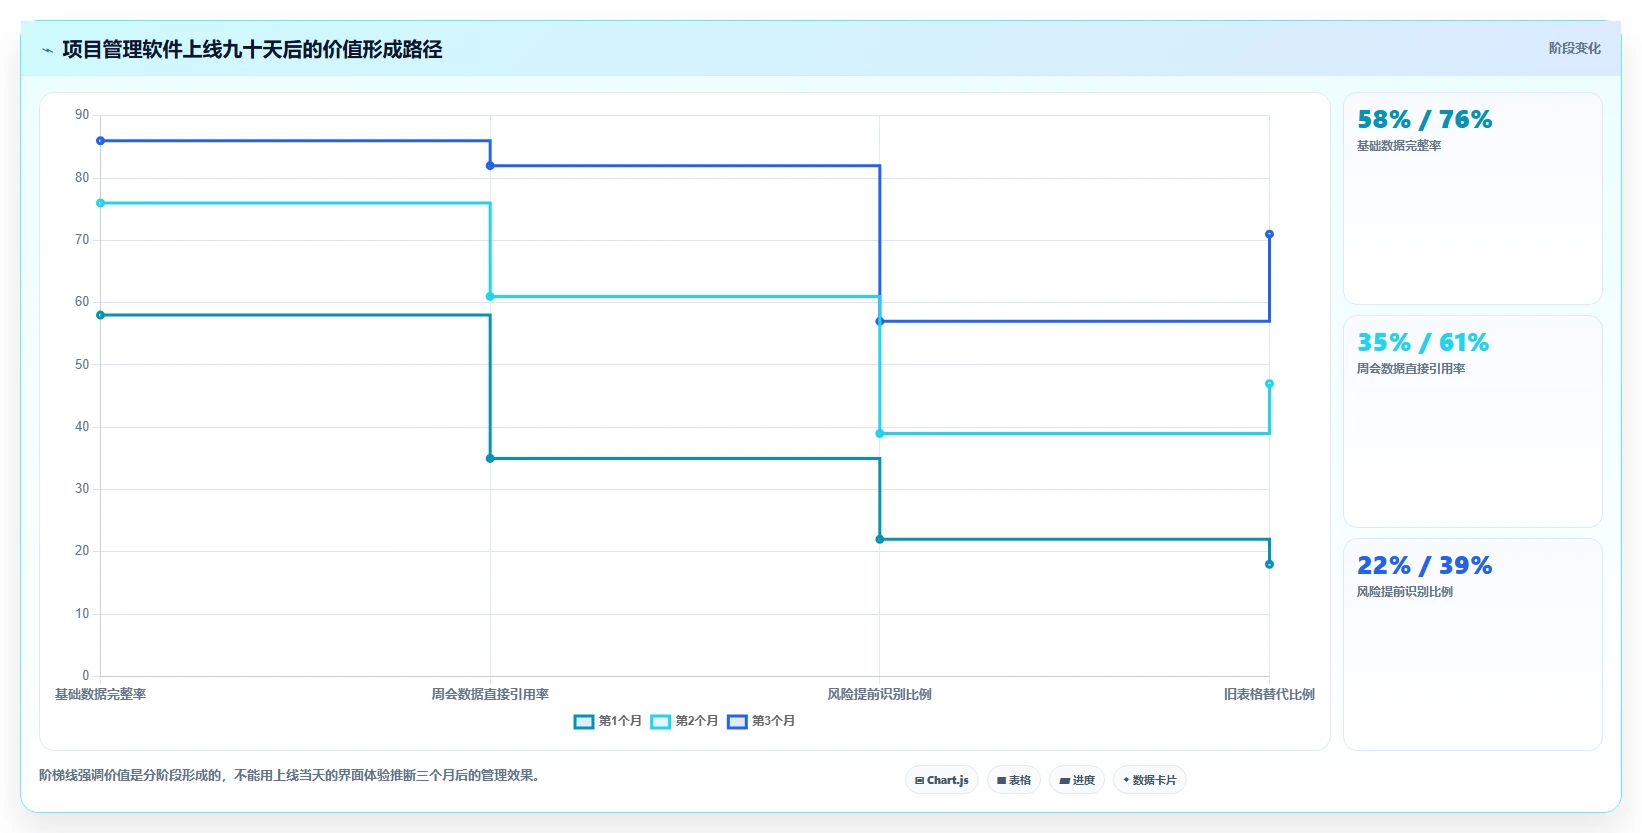Viewport: 1642px width, 833px height.
Task: Open the 35% / 61% 周会数据直接引用率 card
Action: click(x=1473, y=422)
